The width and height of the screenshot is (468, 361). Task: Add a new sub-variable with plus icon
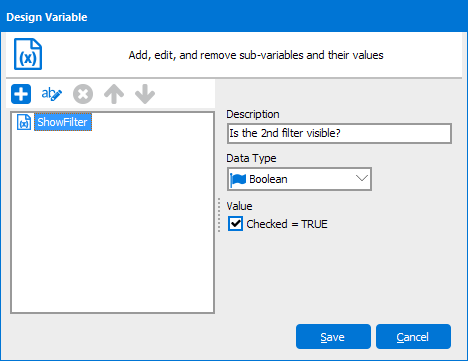click(x=21, y=94)
